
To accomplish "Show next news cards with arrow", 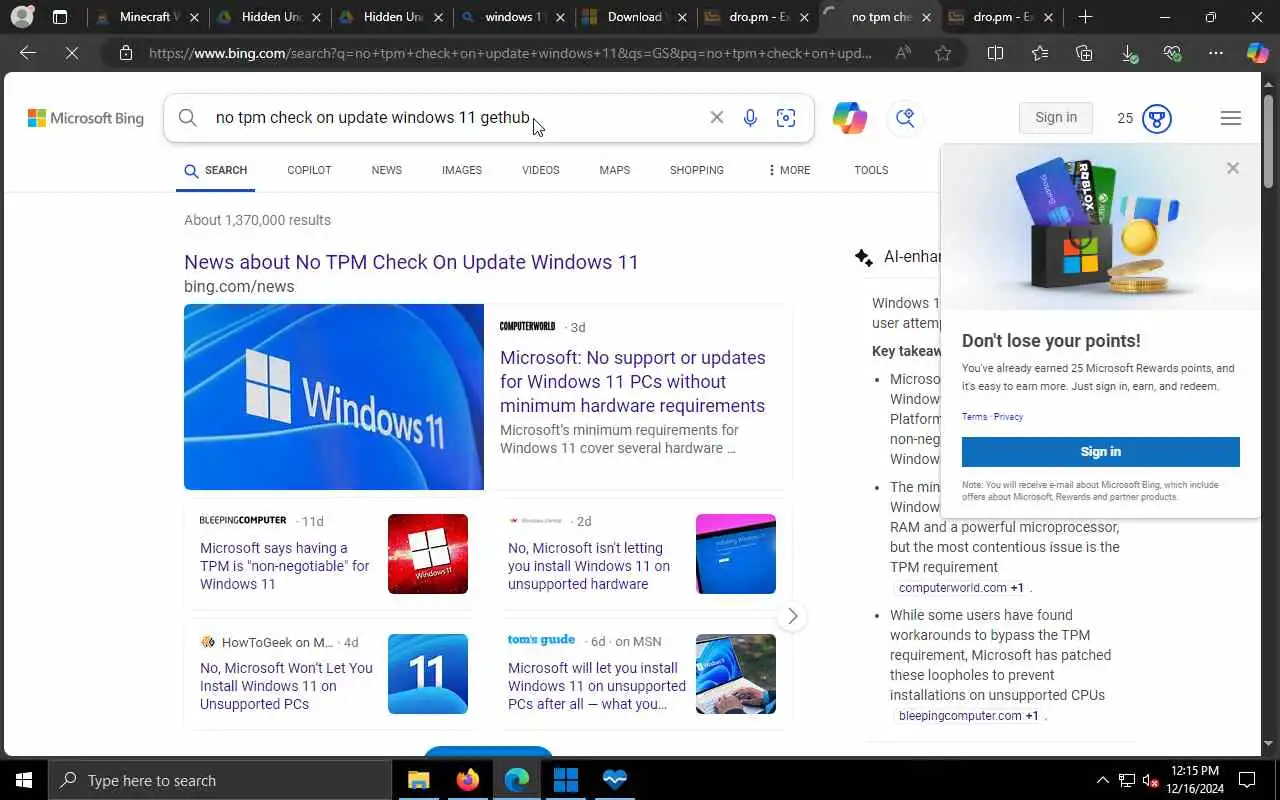I will click(x=792, y=616).
